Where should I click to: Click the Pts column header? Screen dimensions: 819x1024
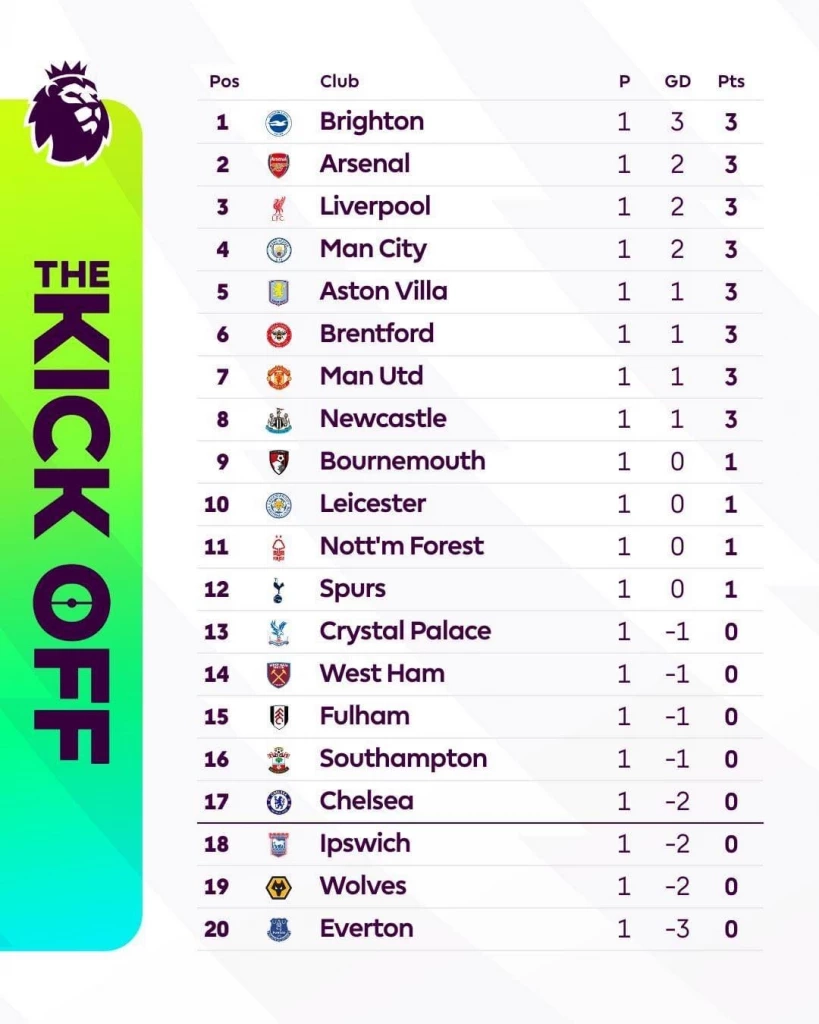click(x=731, y=82)
